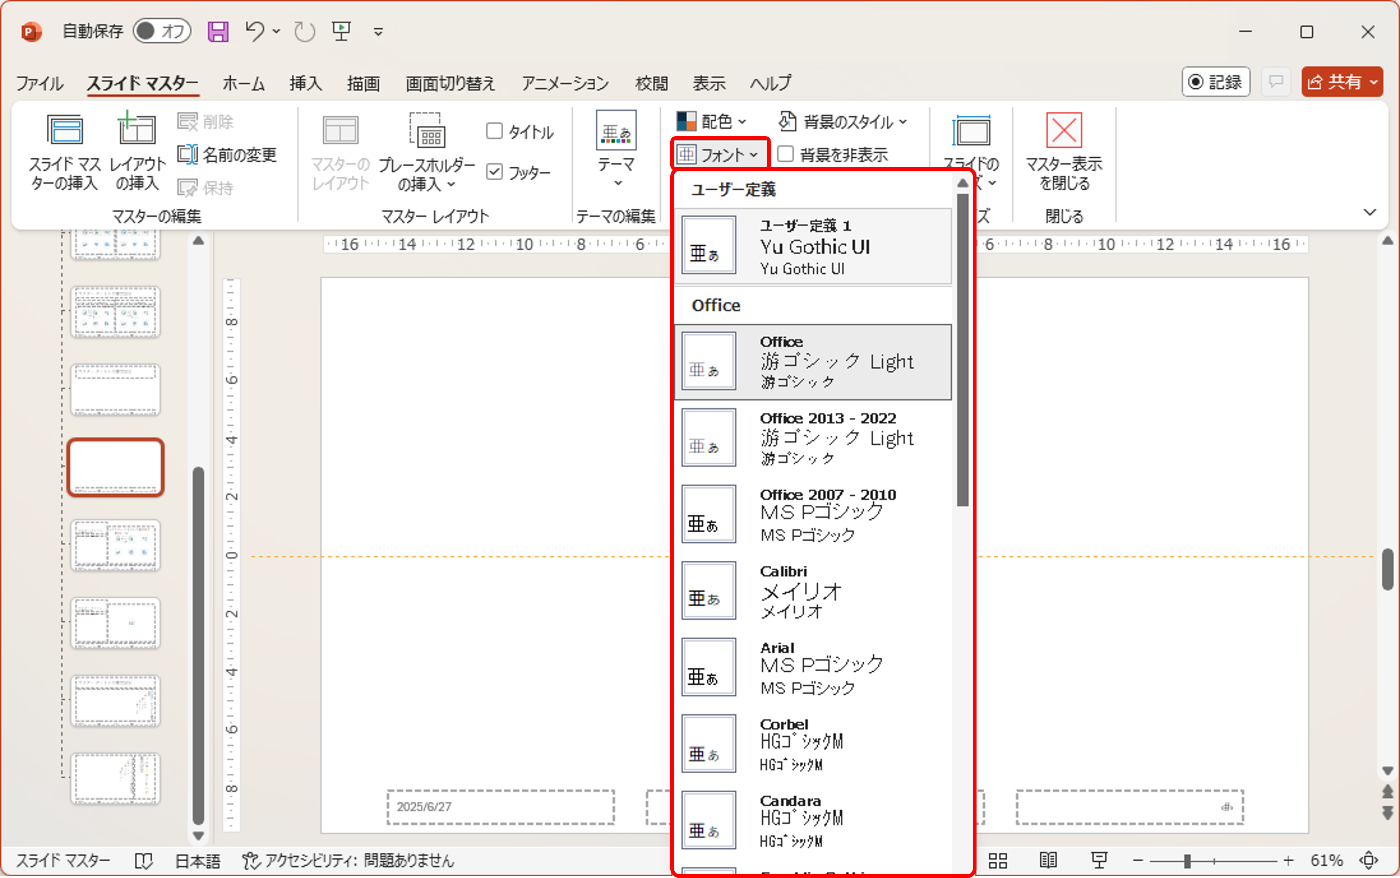Open the 配色 colors dropdown

(x=711, y=121)
